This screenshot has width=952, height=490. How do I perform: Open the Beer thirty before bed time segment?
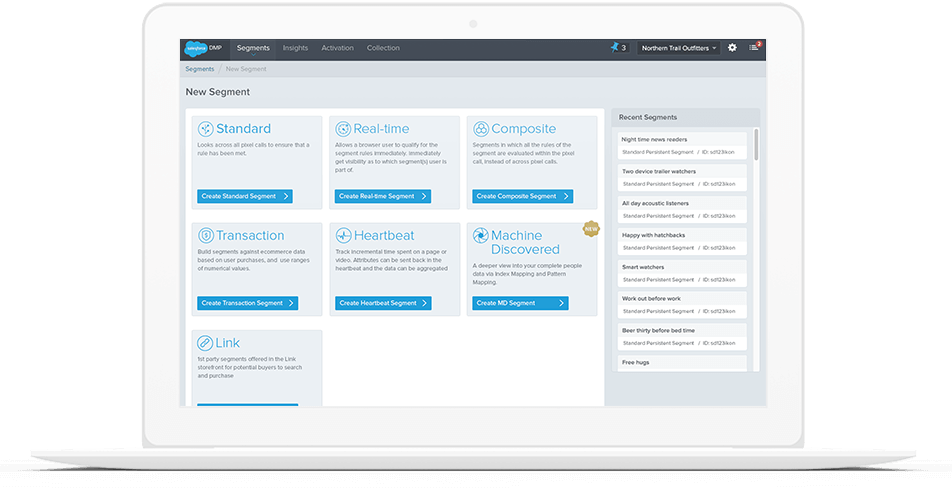pyautogui.click(x=682, y=337)
